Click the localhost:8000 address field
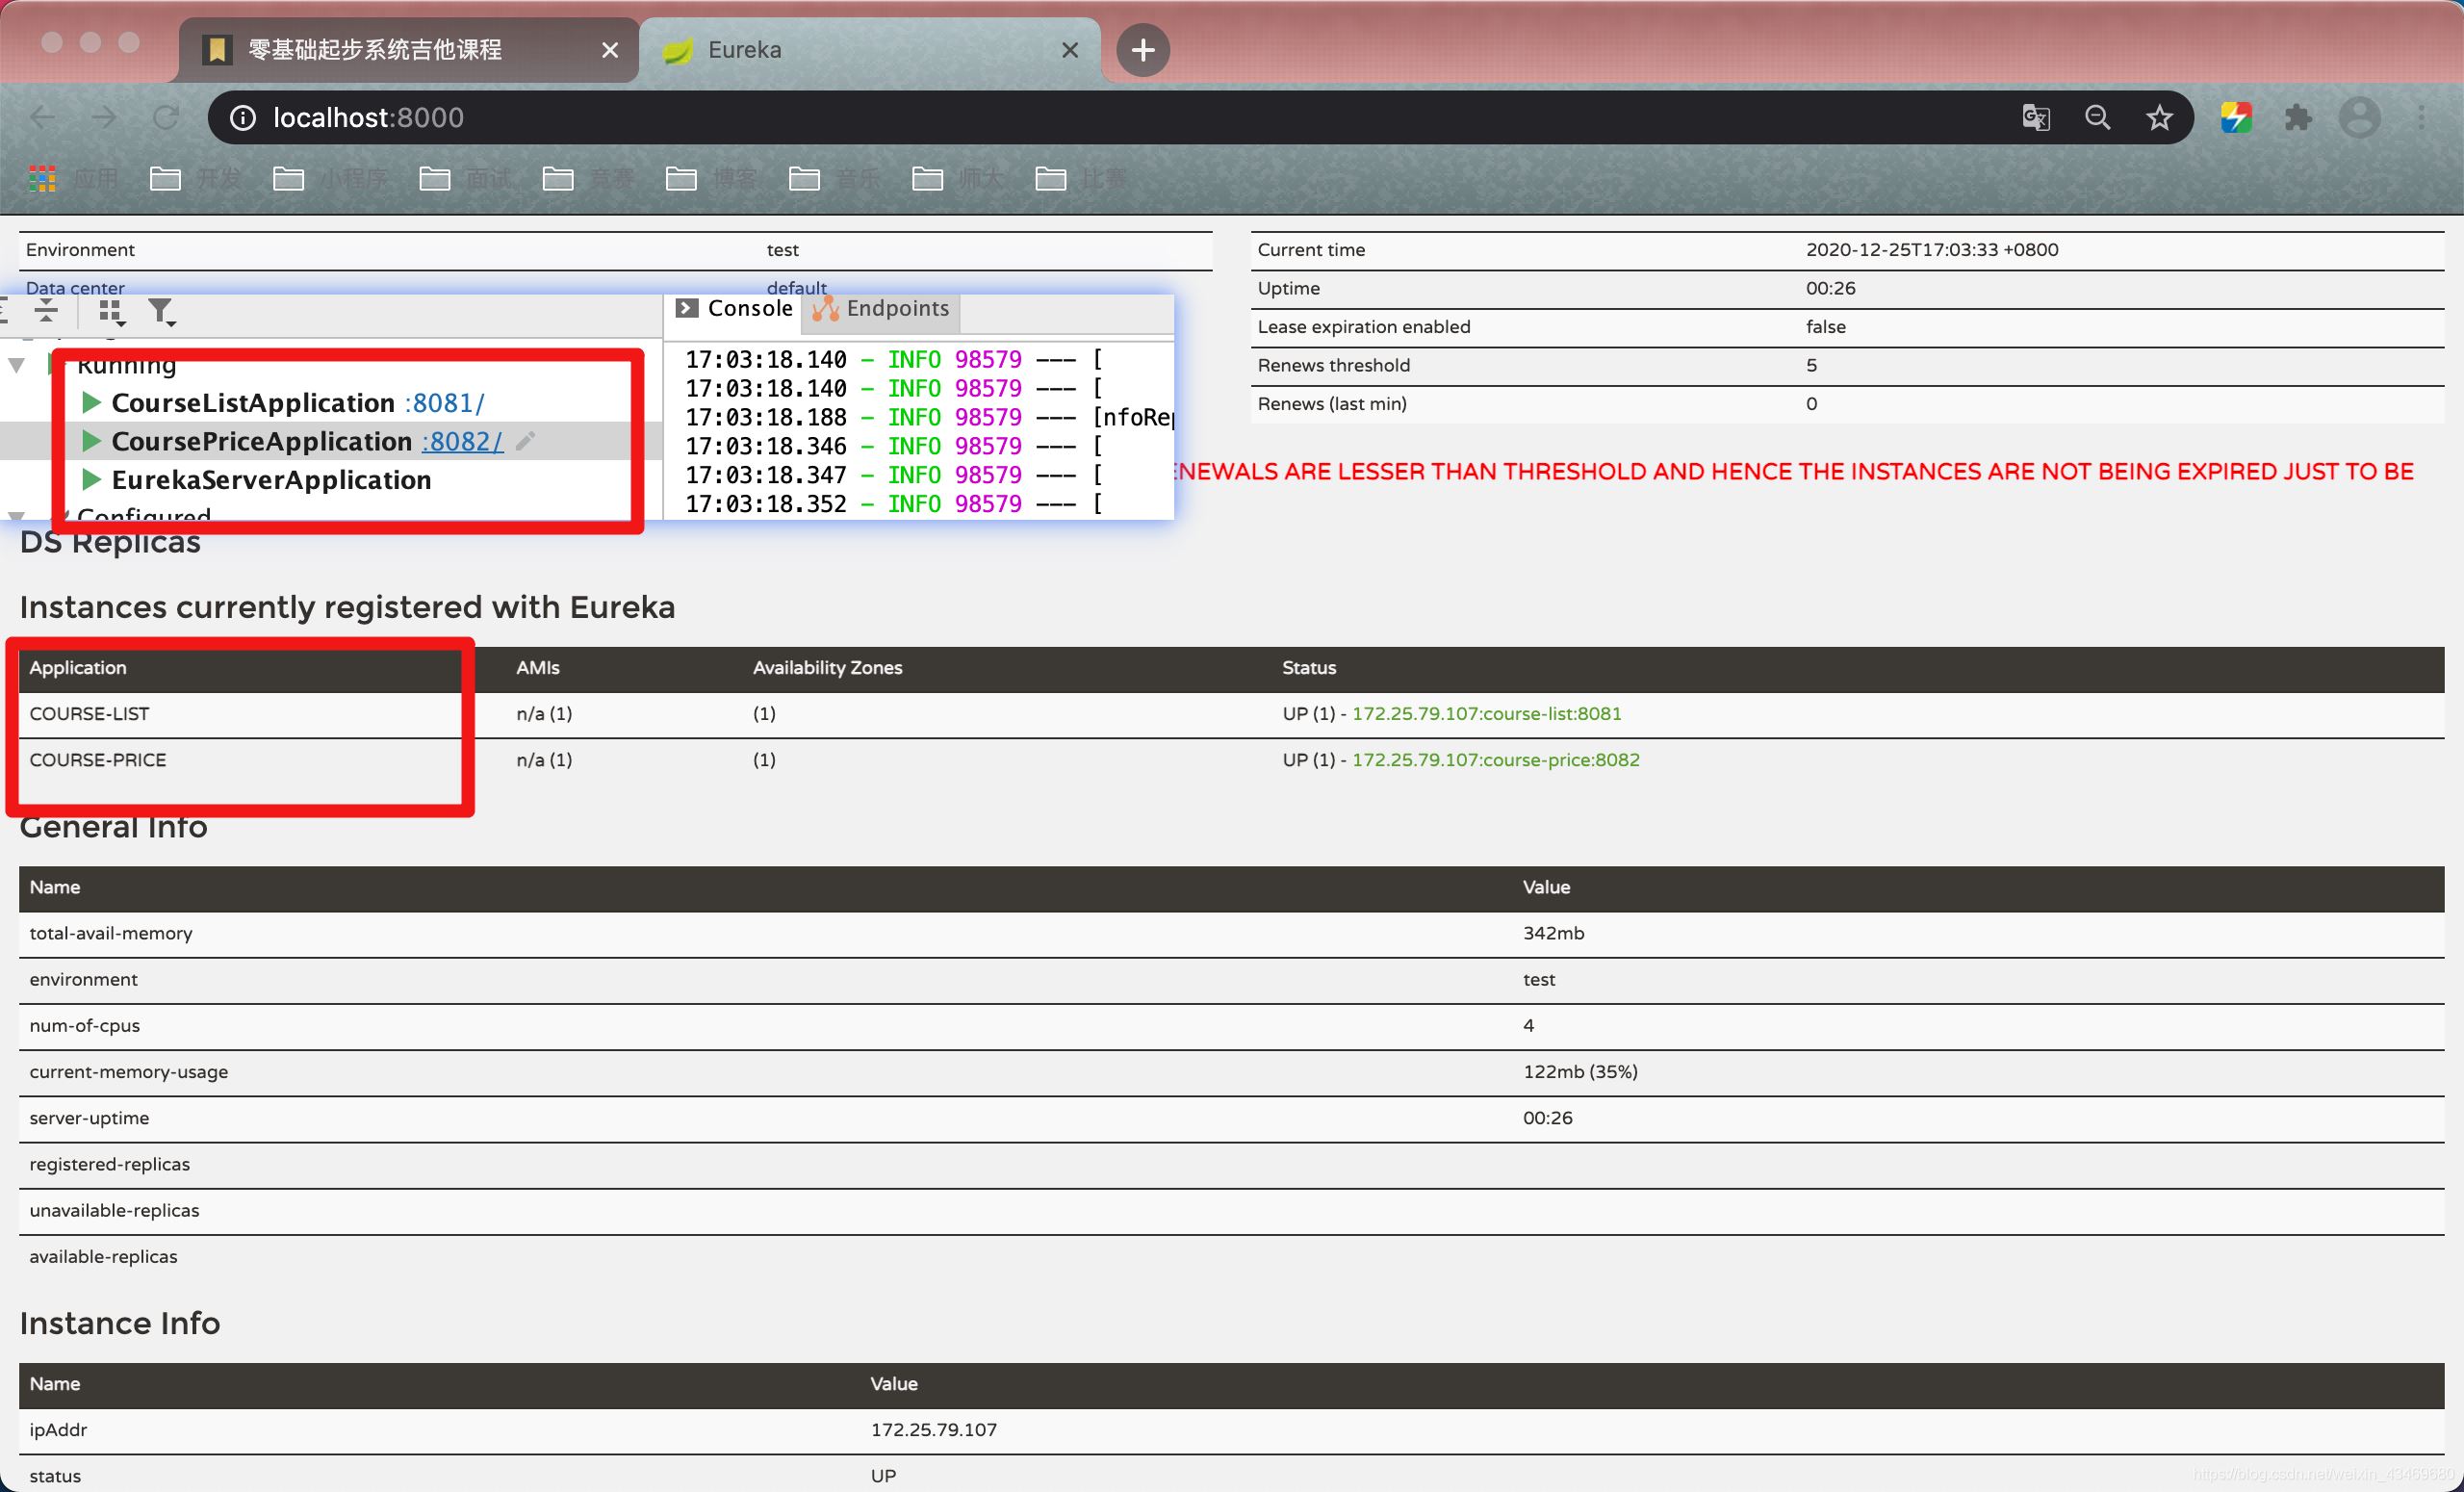 pos(368,118)
